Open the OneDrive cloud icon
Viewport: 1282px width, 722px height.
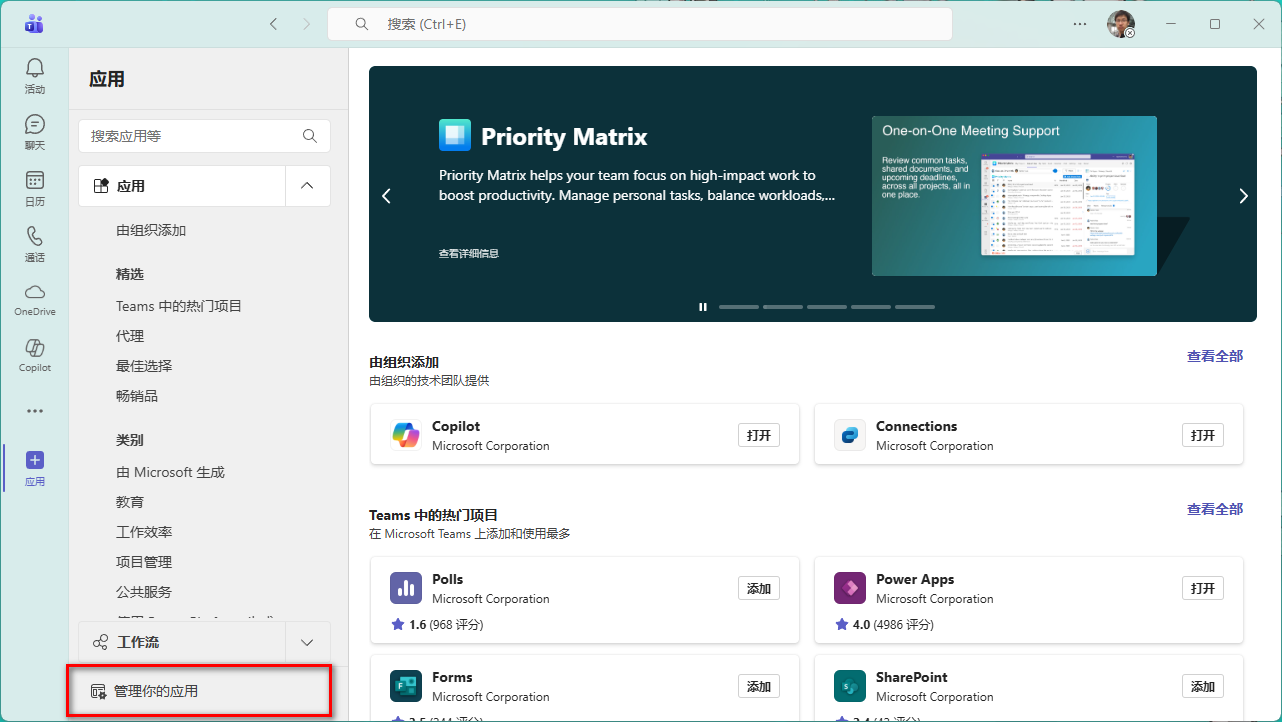(x=35, y=291)
